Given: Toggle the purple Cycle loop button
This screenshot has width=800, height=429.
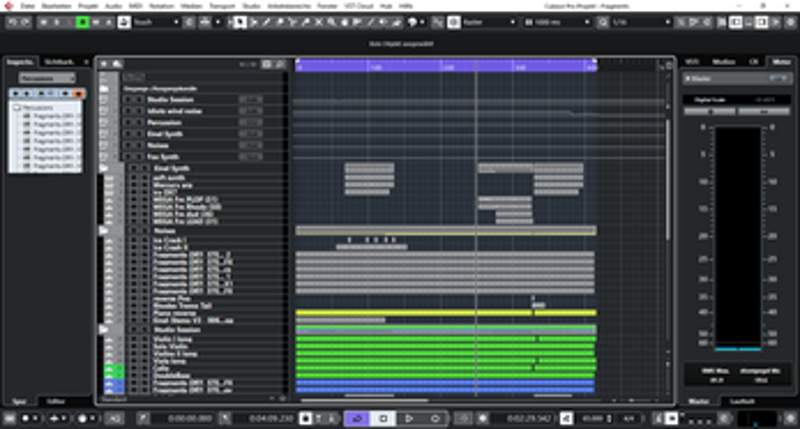Looking at the screenshot, I should (357, 417).
